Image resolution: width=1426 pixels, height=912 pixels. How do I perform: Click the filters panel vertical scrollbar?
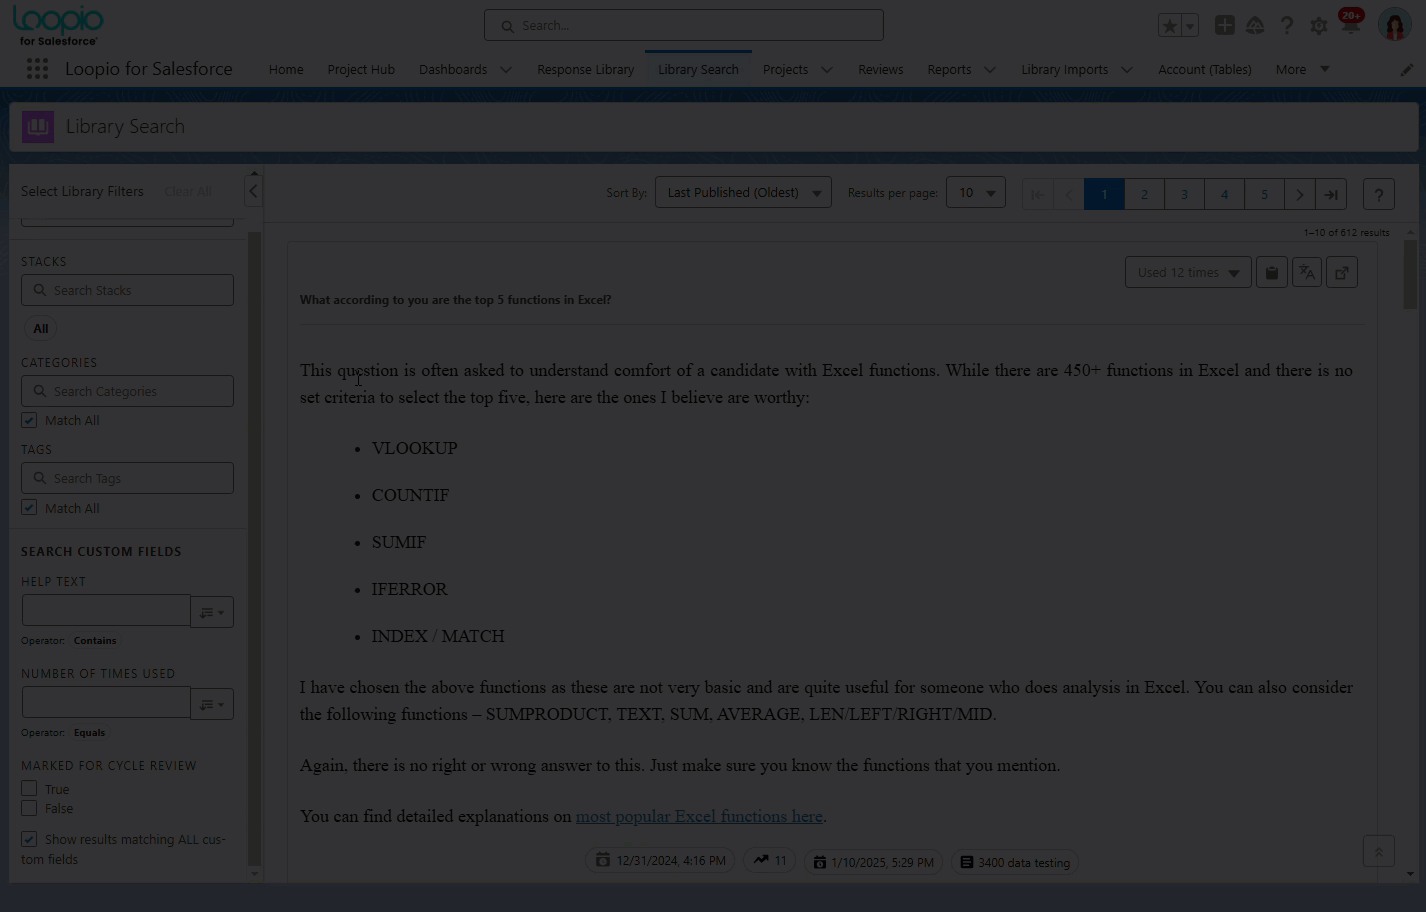(254, 548)
